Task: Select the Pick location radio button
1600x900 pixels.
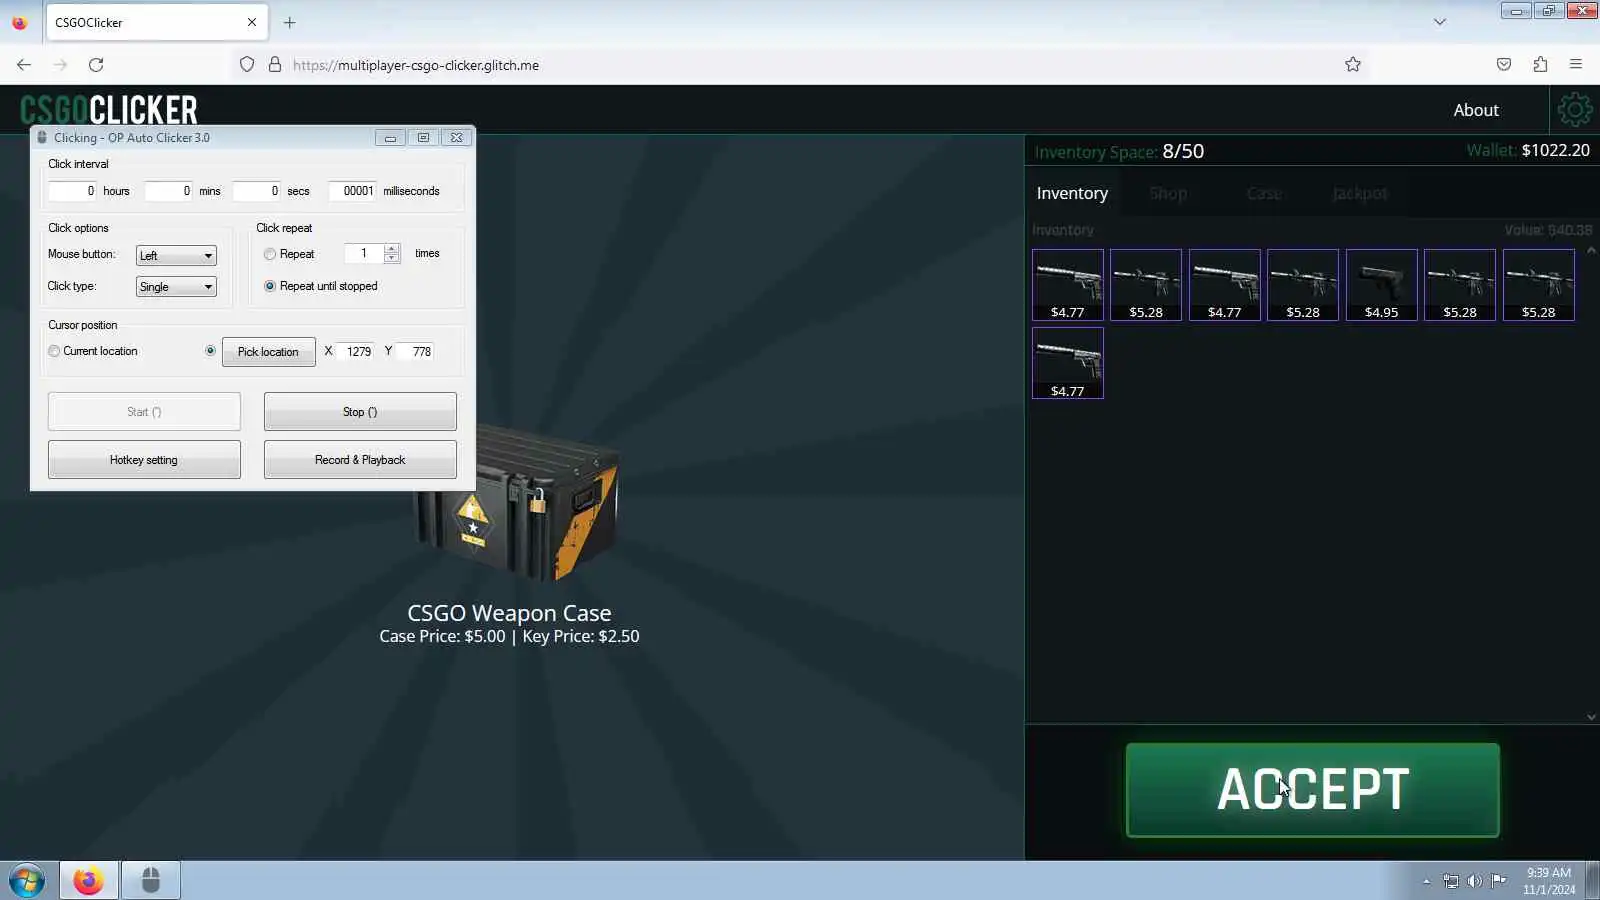Action: (x=210, y=351)
